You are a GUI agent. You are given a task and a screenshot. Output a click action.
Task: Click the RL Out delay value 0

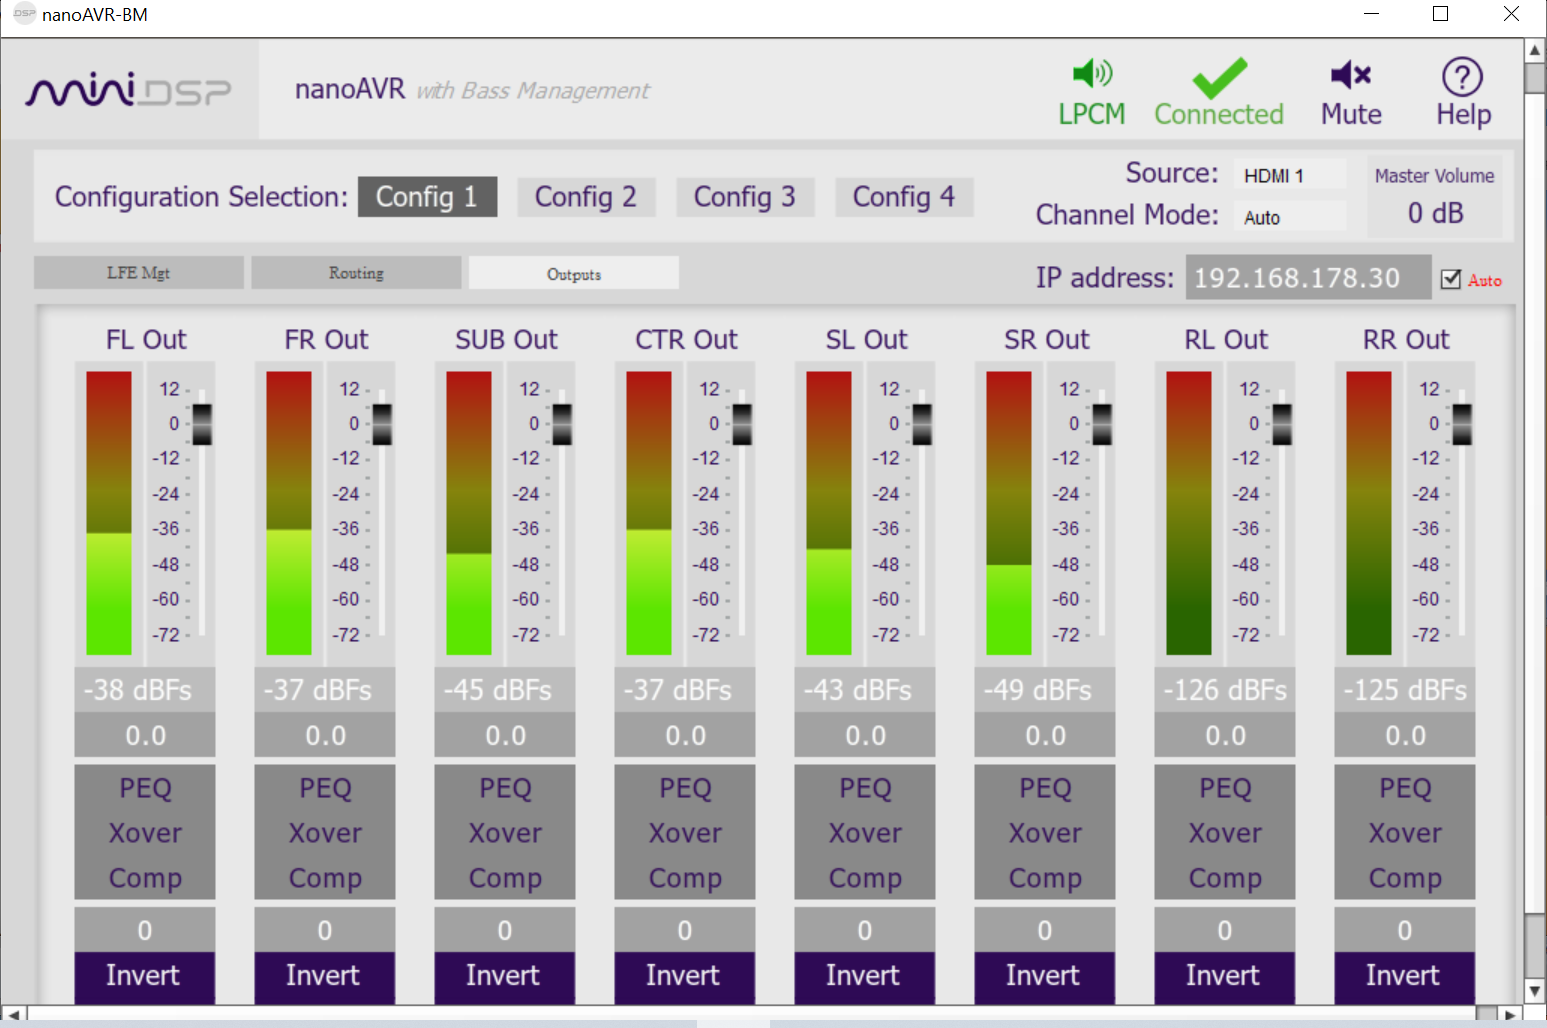pyautogui.click(x=1225, y=930)
